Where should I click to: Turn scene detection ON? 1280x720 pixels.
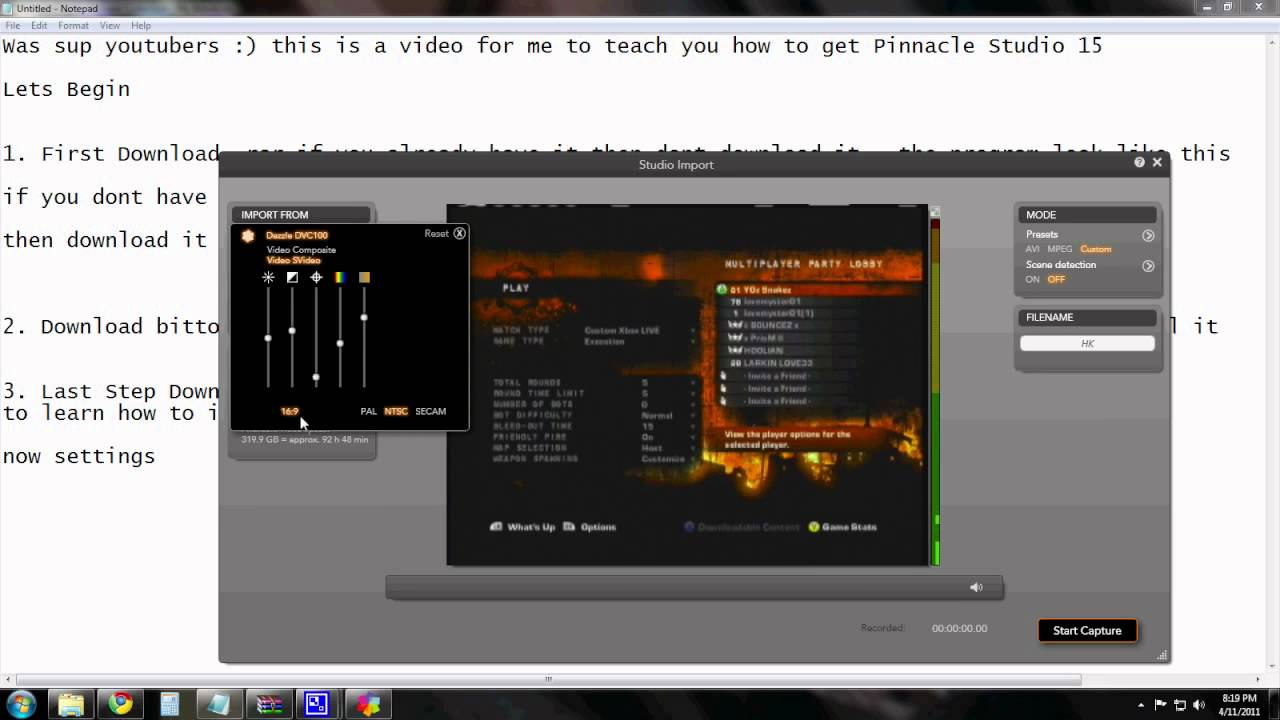coord(1032,279)
